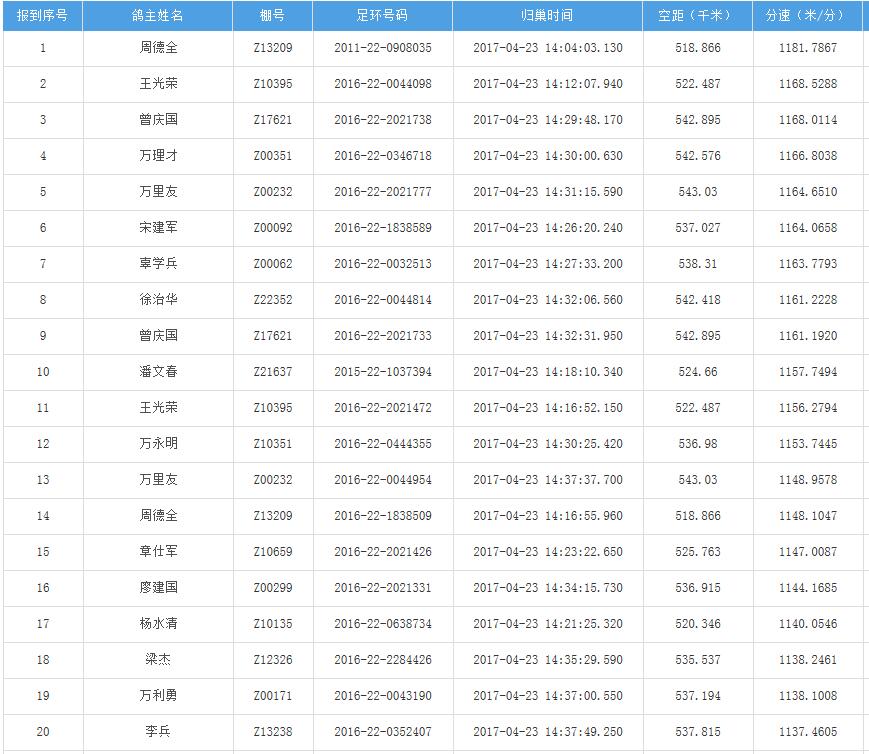This screenshot has width=869, height=754.
Task: Select the distance value 537.815
Action: (697, 732)
